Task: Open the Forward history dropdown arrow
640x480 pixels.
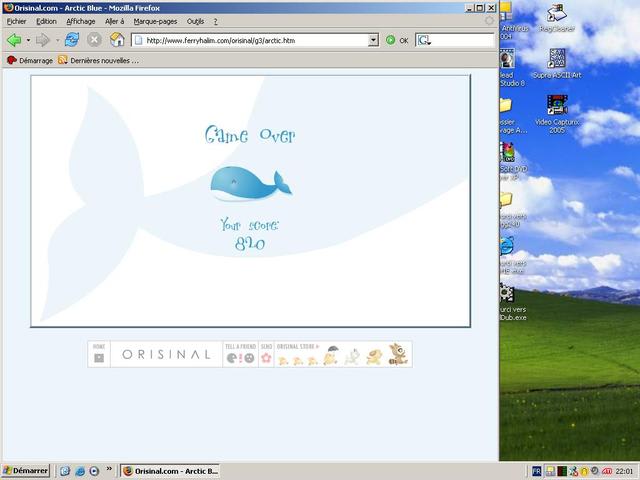Action: pos(57,40)
